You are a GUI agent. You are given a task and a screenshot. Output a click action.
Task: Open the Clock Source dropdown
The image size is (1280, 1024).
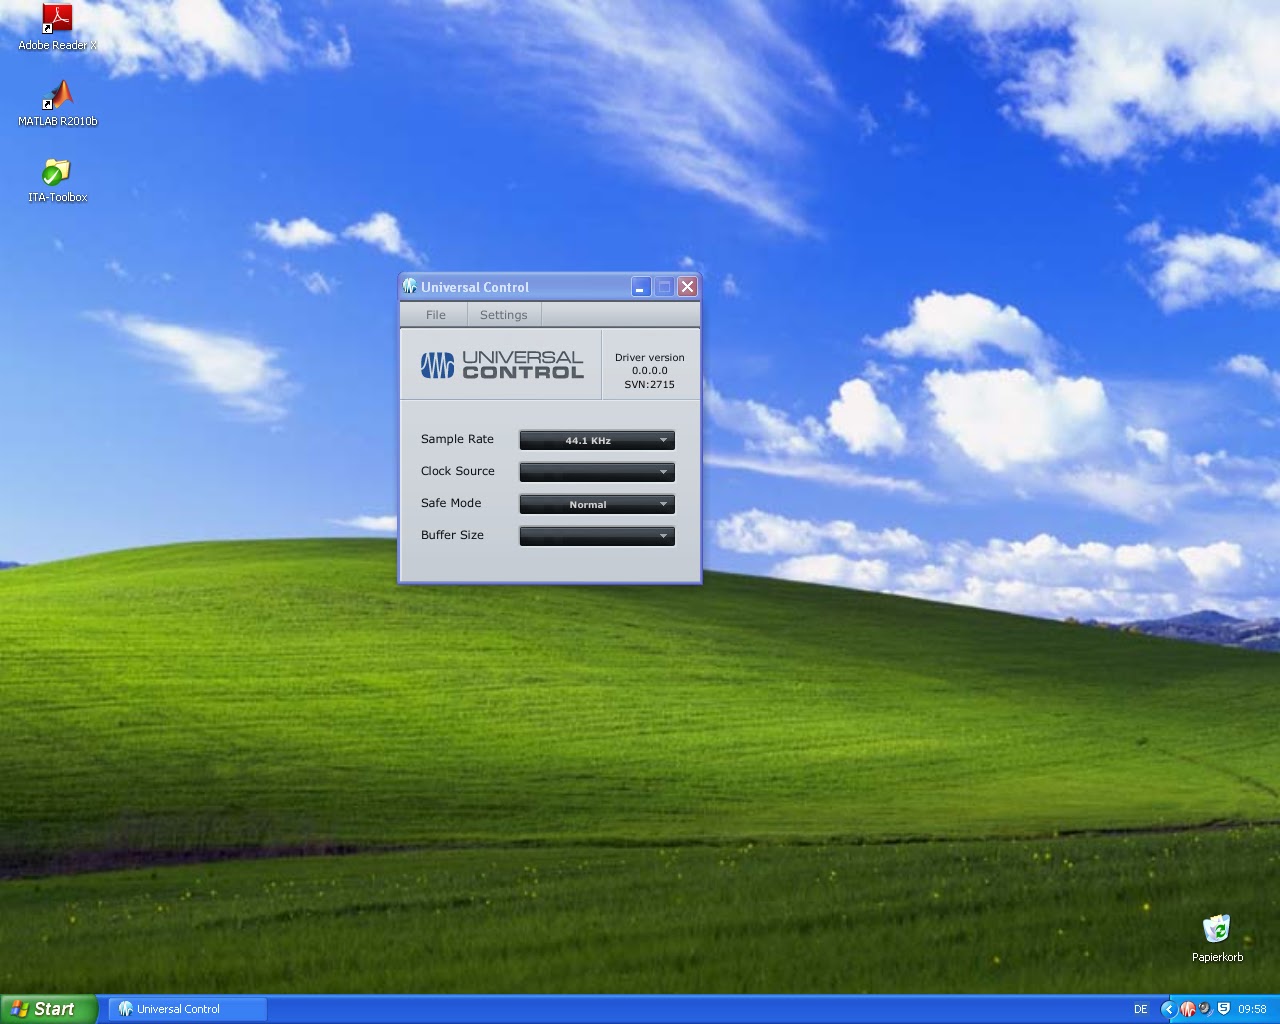(x=597, y=472)
